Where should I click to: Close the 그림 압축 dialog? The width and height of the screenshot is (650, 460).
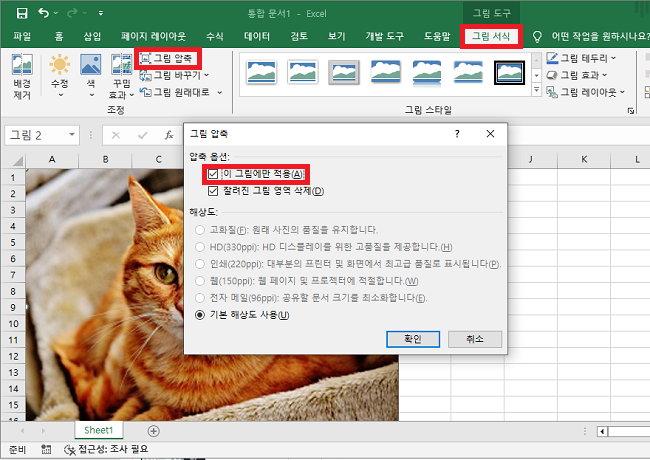(x=490, y=134)
